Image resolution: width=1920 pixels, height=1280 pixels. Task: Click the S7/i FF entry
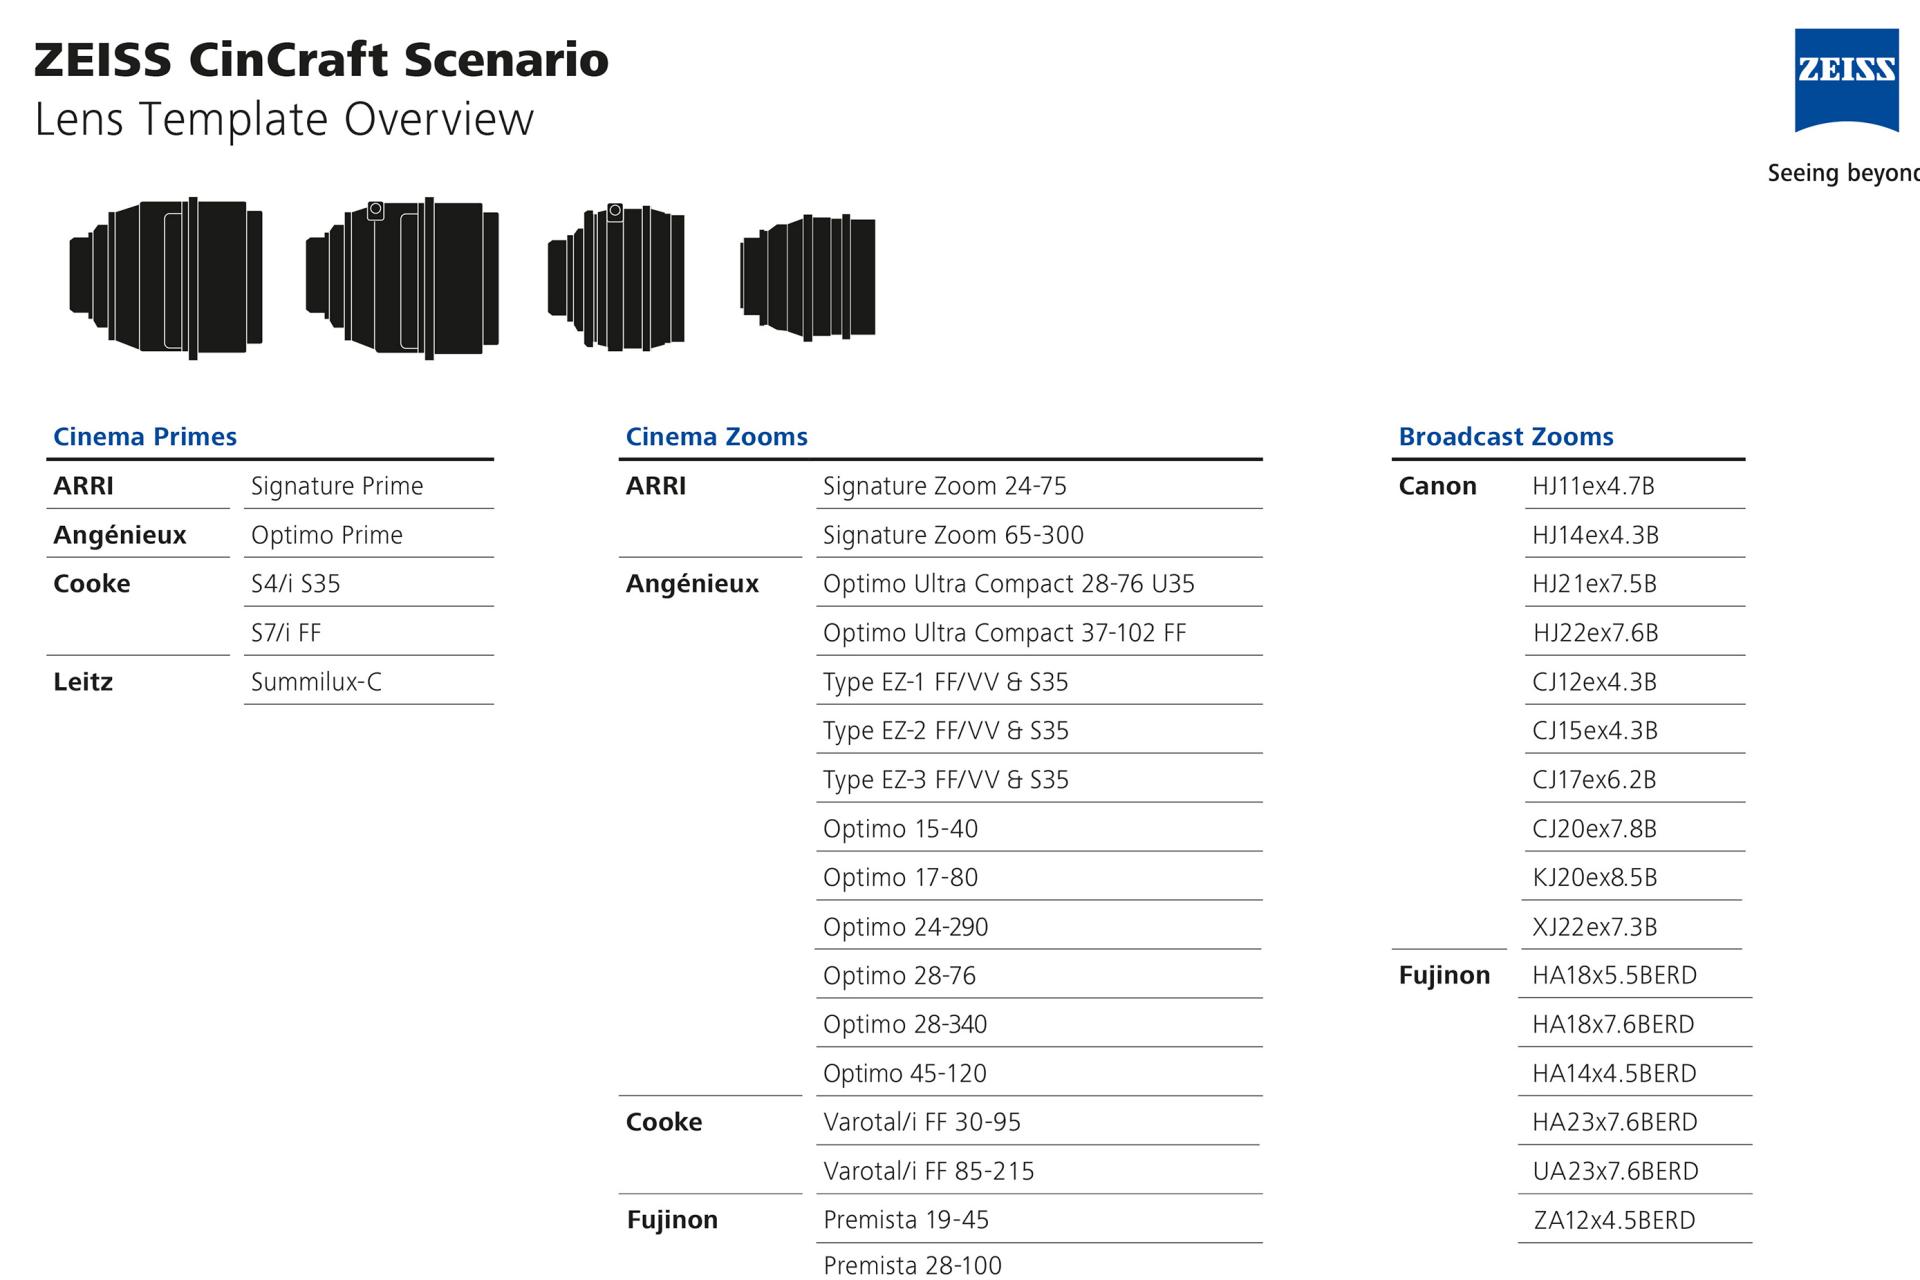tap(286, 633)
